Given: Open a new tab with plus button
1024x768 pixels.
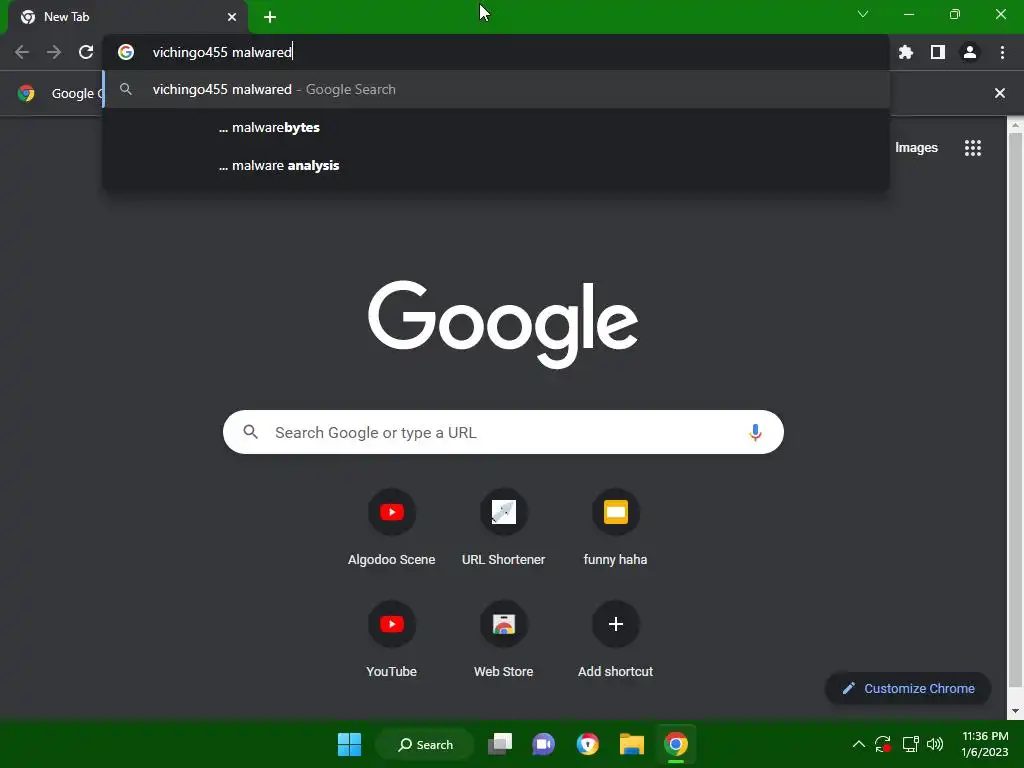Looking at the screenshot, I should (270, 17).
